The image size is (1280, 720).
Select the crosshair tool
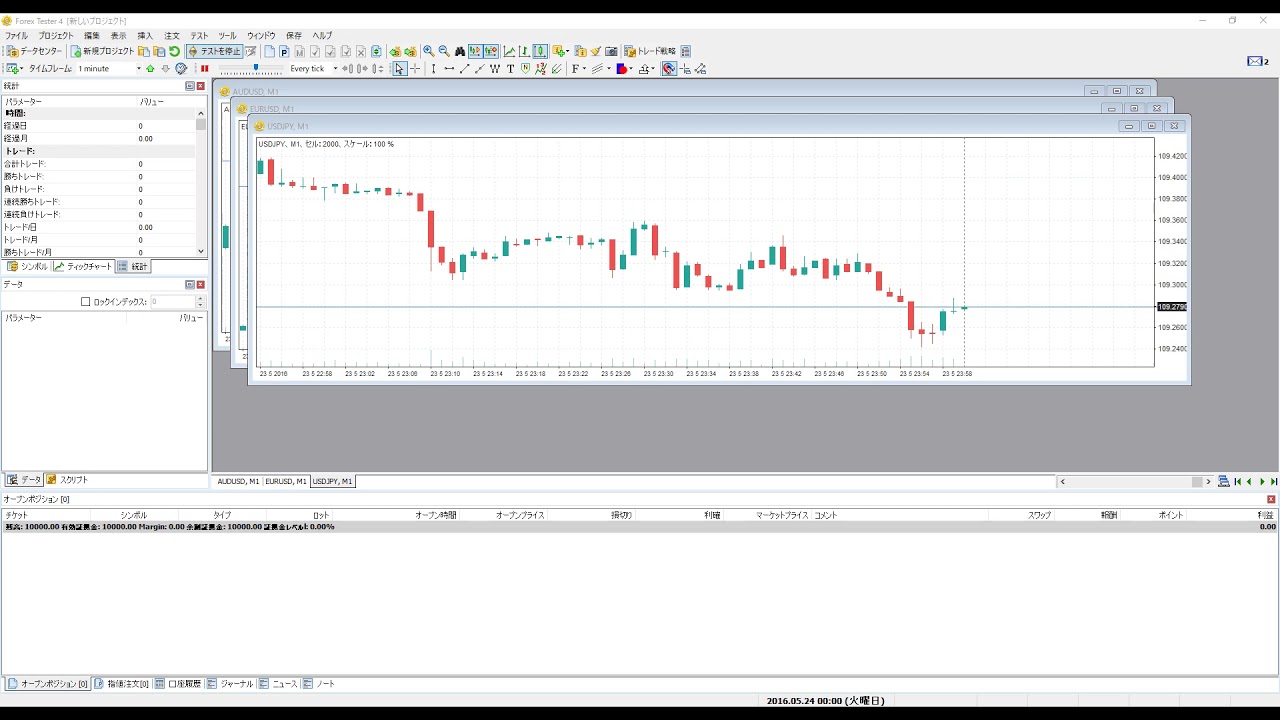[x=415, y=69]
